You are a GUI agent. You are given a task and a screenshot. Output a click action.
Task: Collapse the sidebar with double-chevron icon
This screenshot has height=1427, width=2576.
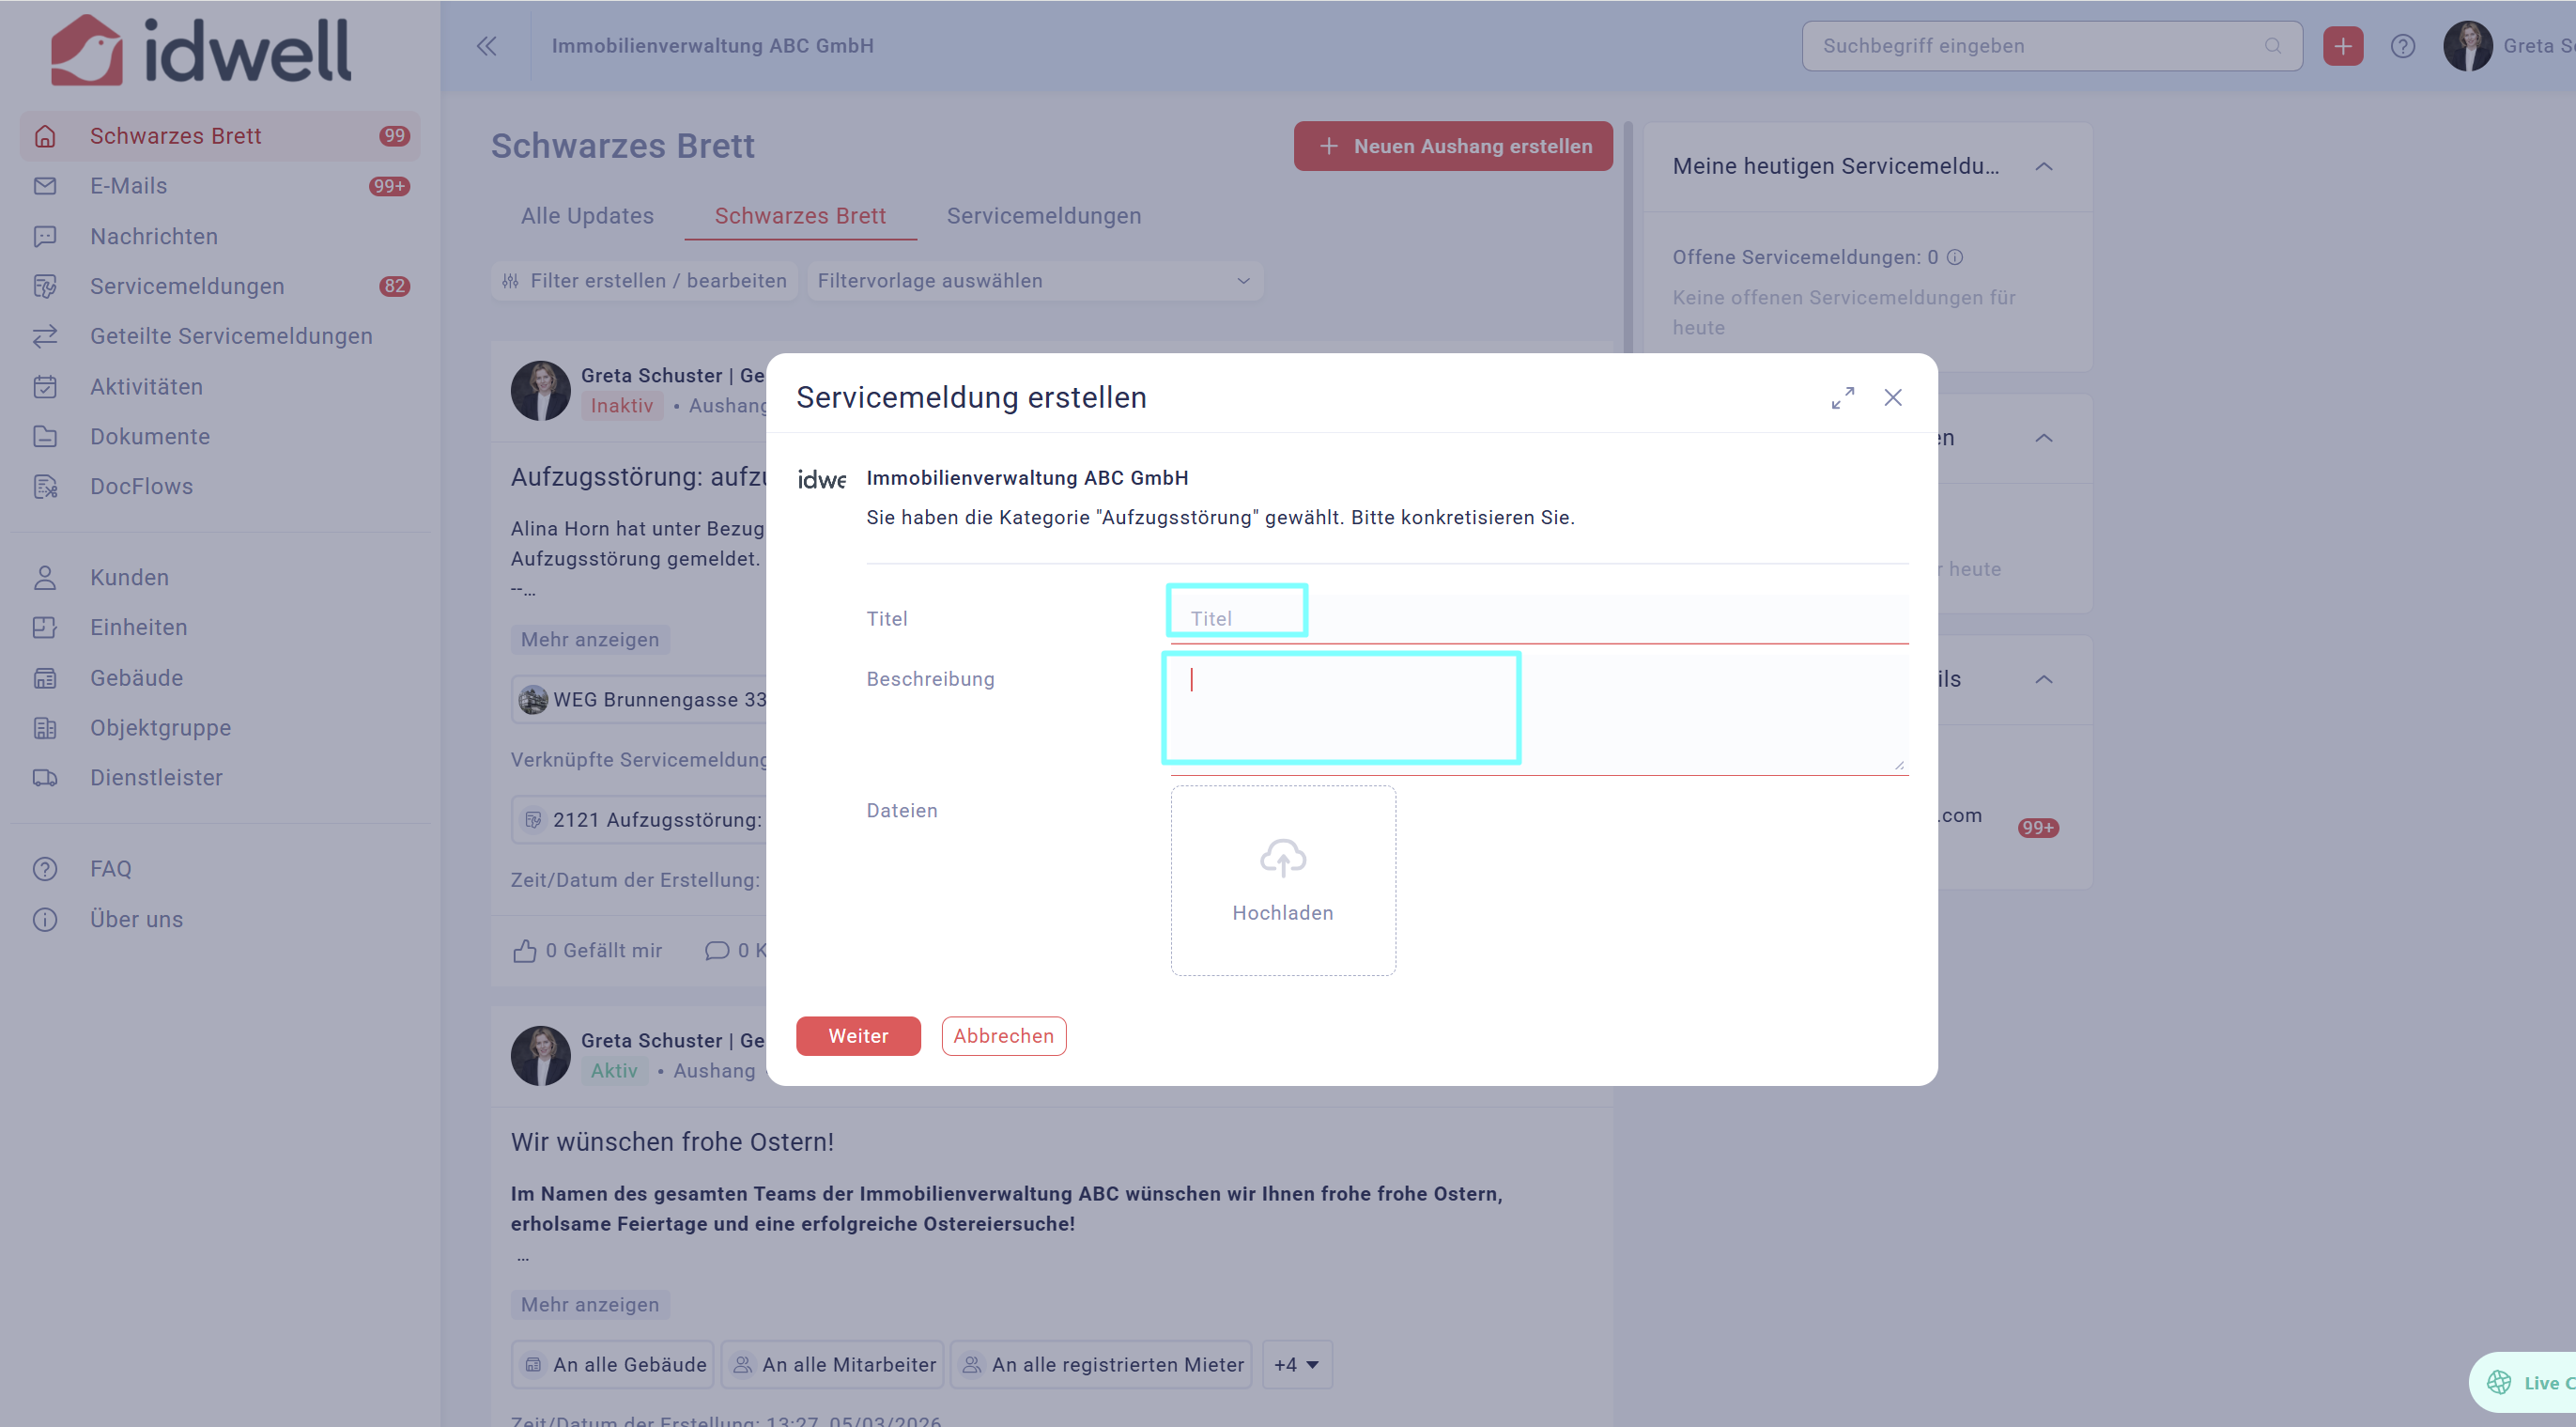[486, 46]
